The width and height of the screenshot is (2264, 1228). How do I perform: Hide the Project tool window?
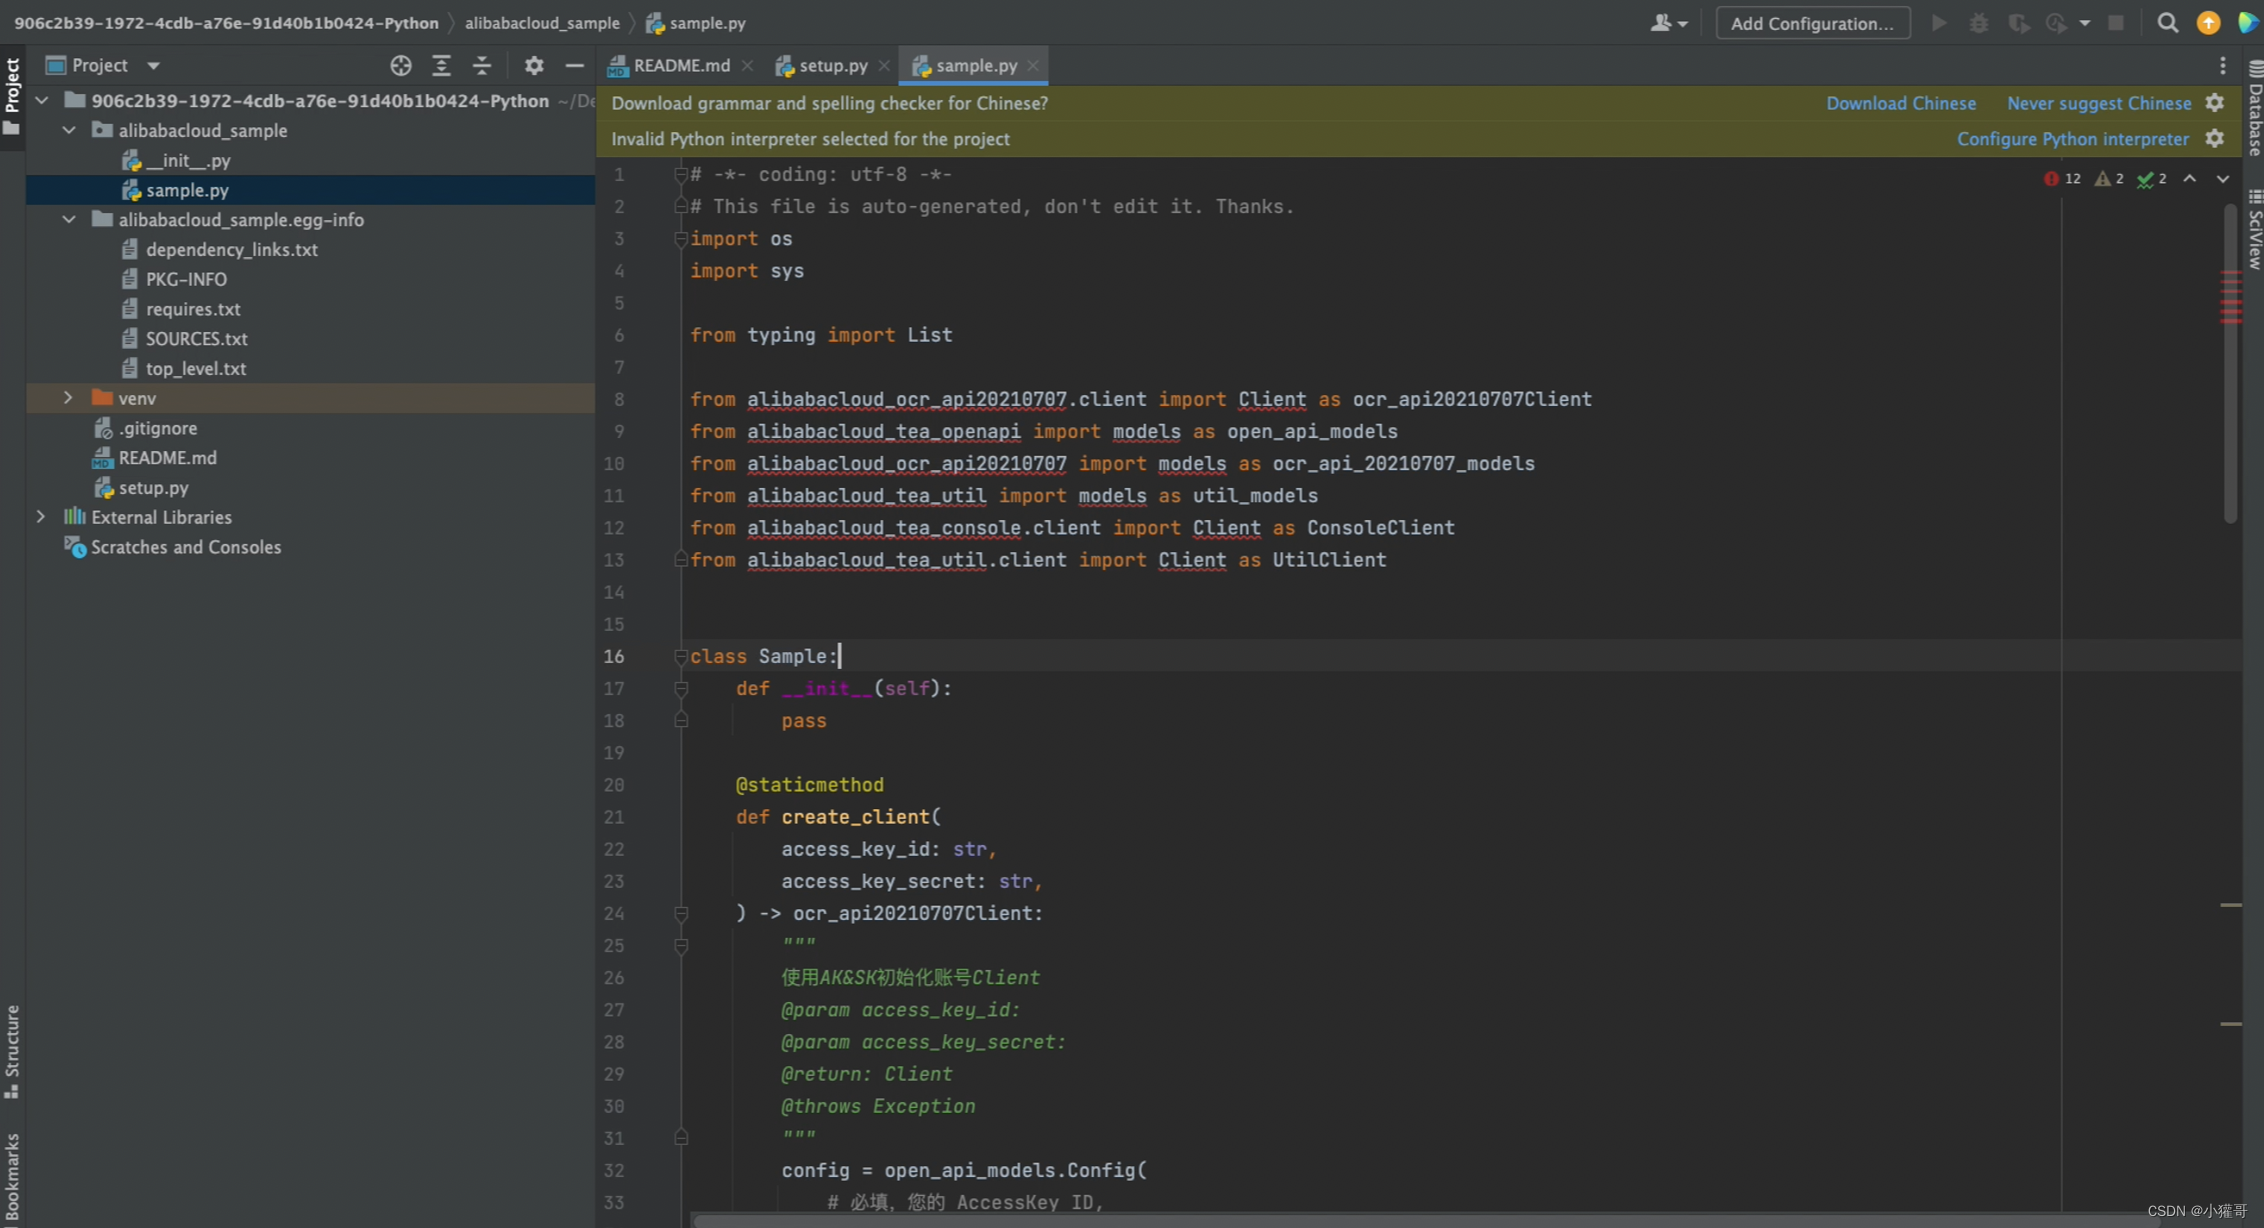pyautogui.click(x=574, y=65)
